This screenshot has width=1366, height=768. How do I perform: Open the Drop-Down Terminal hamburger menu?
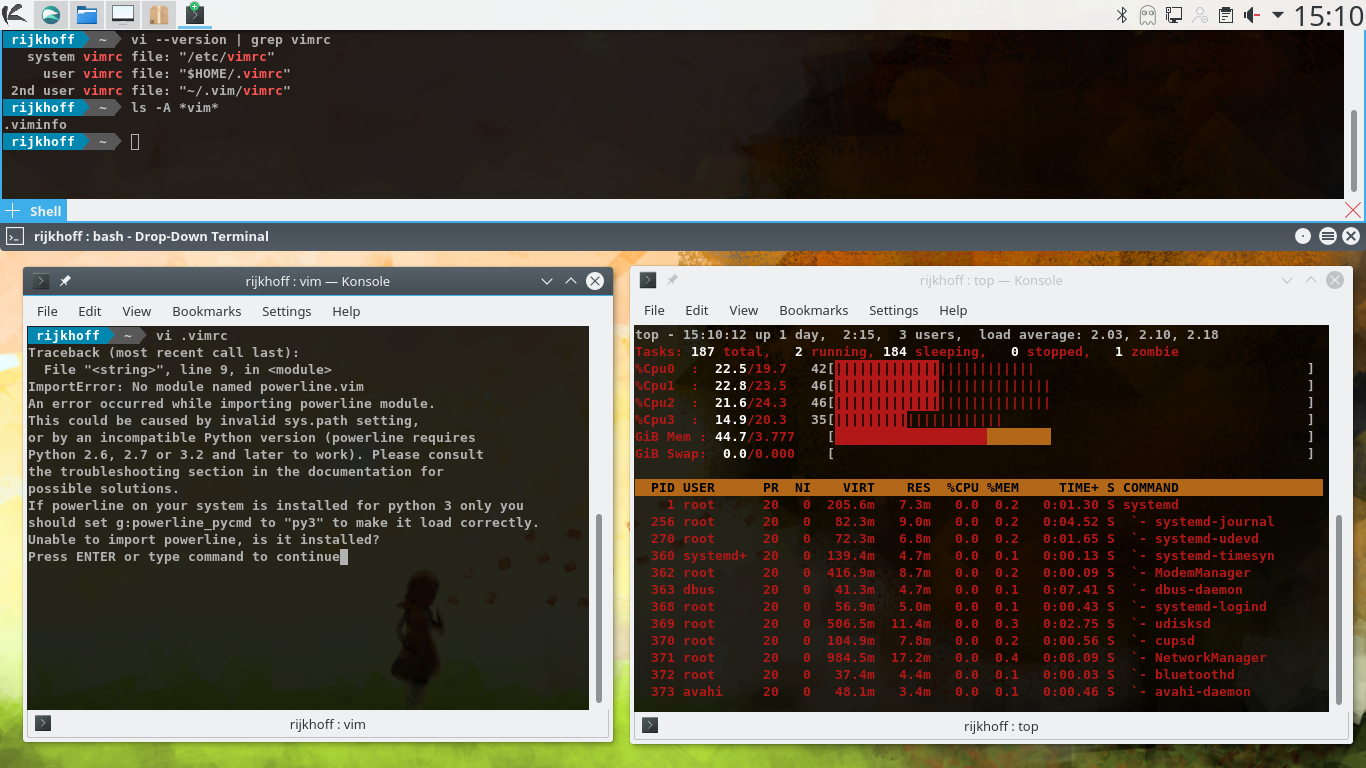point(1328,237)
